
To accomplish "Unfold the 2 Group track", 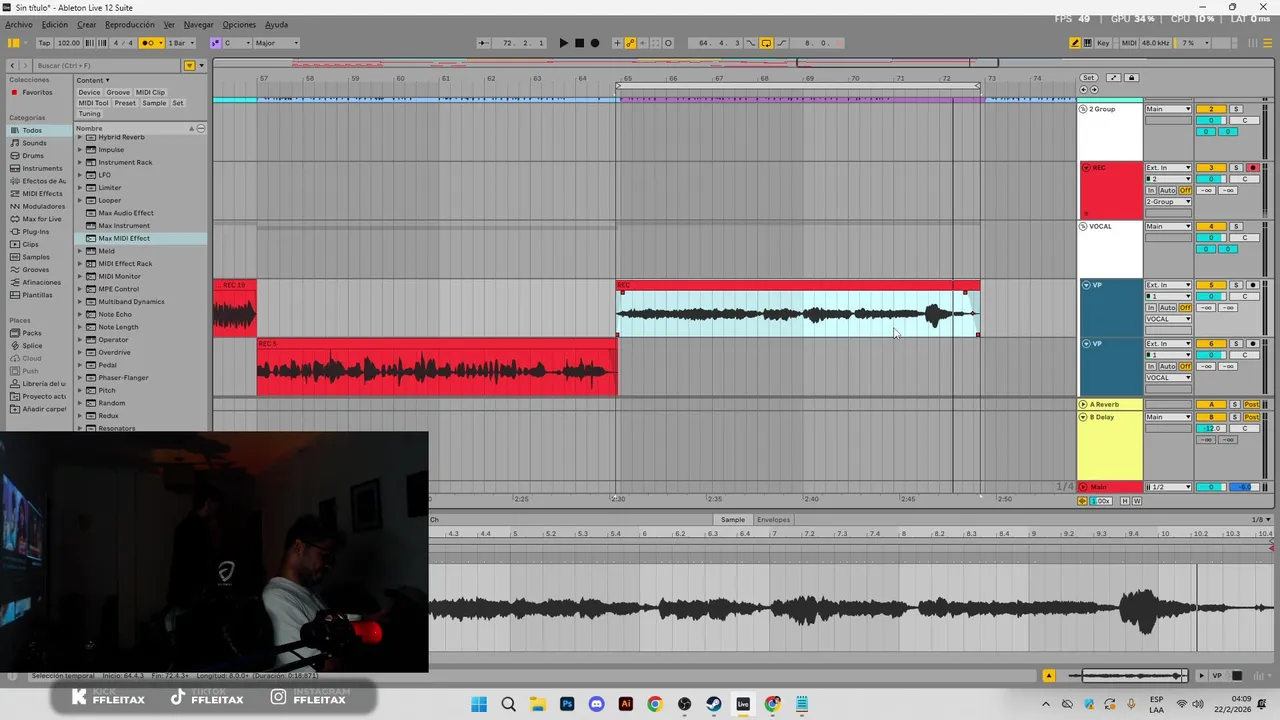I will 1083,109.
